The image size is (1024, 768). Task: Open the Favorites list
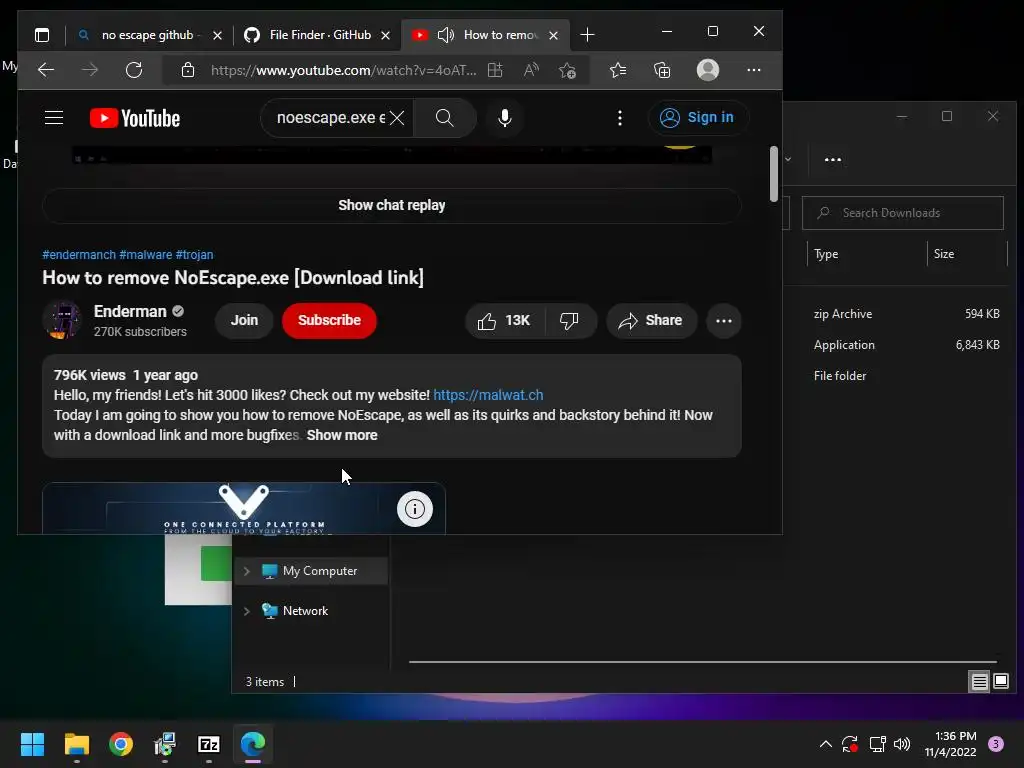coord(618,70)
